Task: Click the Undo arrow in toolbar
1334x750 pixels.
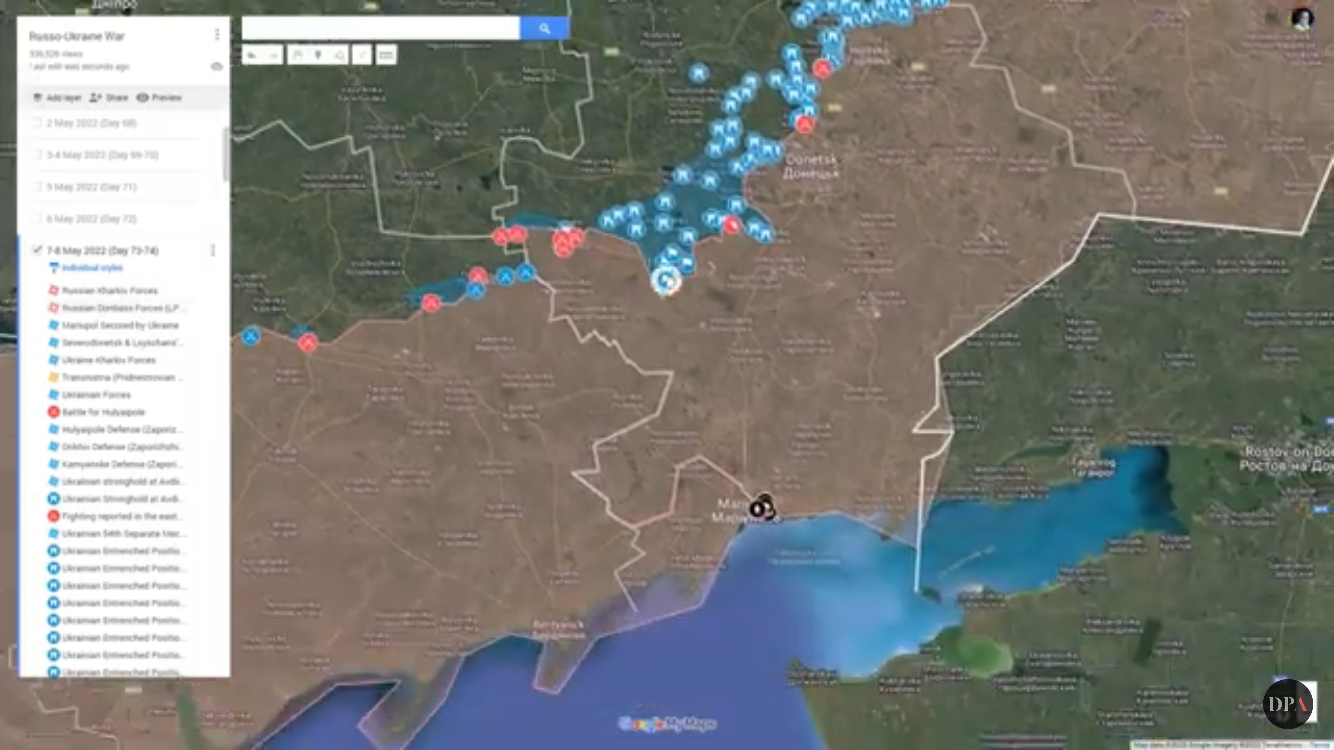Action: pyautogui.click(x=251, y=55)
